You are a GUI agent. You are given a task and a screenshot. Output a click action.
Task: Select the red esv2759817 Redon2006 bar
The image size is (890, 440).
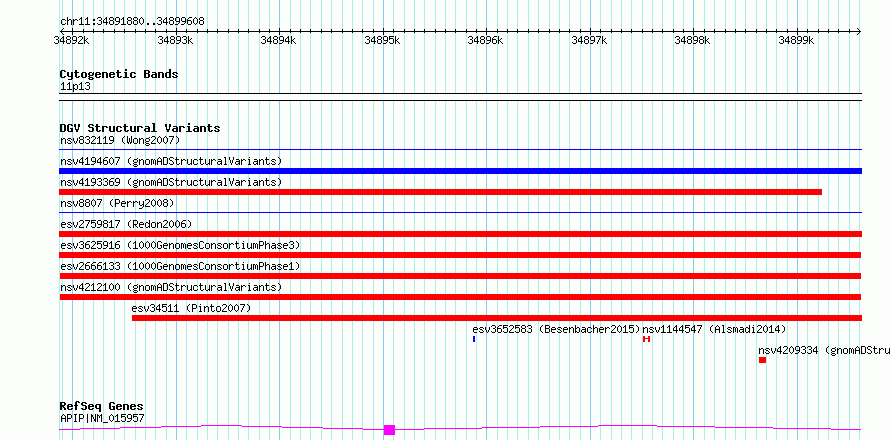(461, 234)
